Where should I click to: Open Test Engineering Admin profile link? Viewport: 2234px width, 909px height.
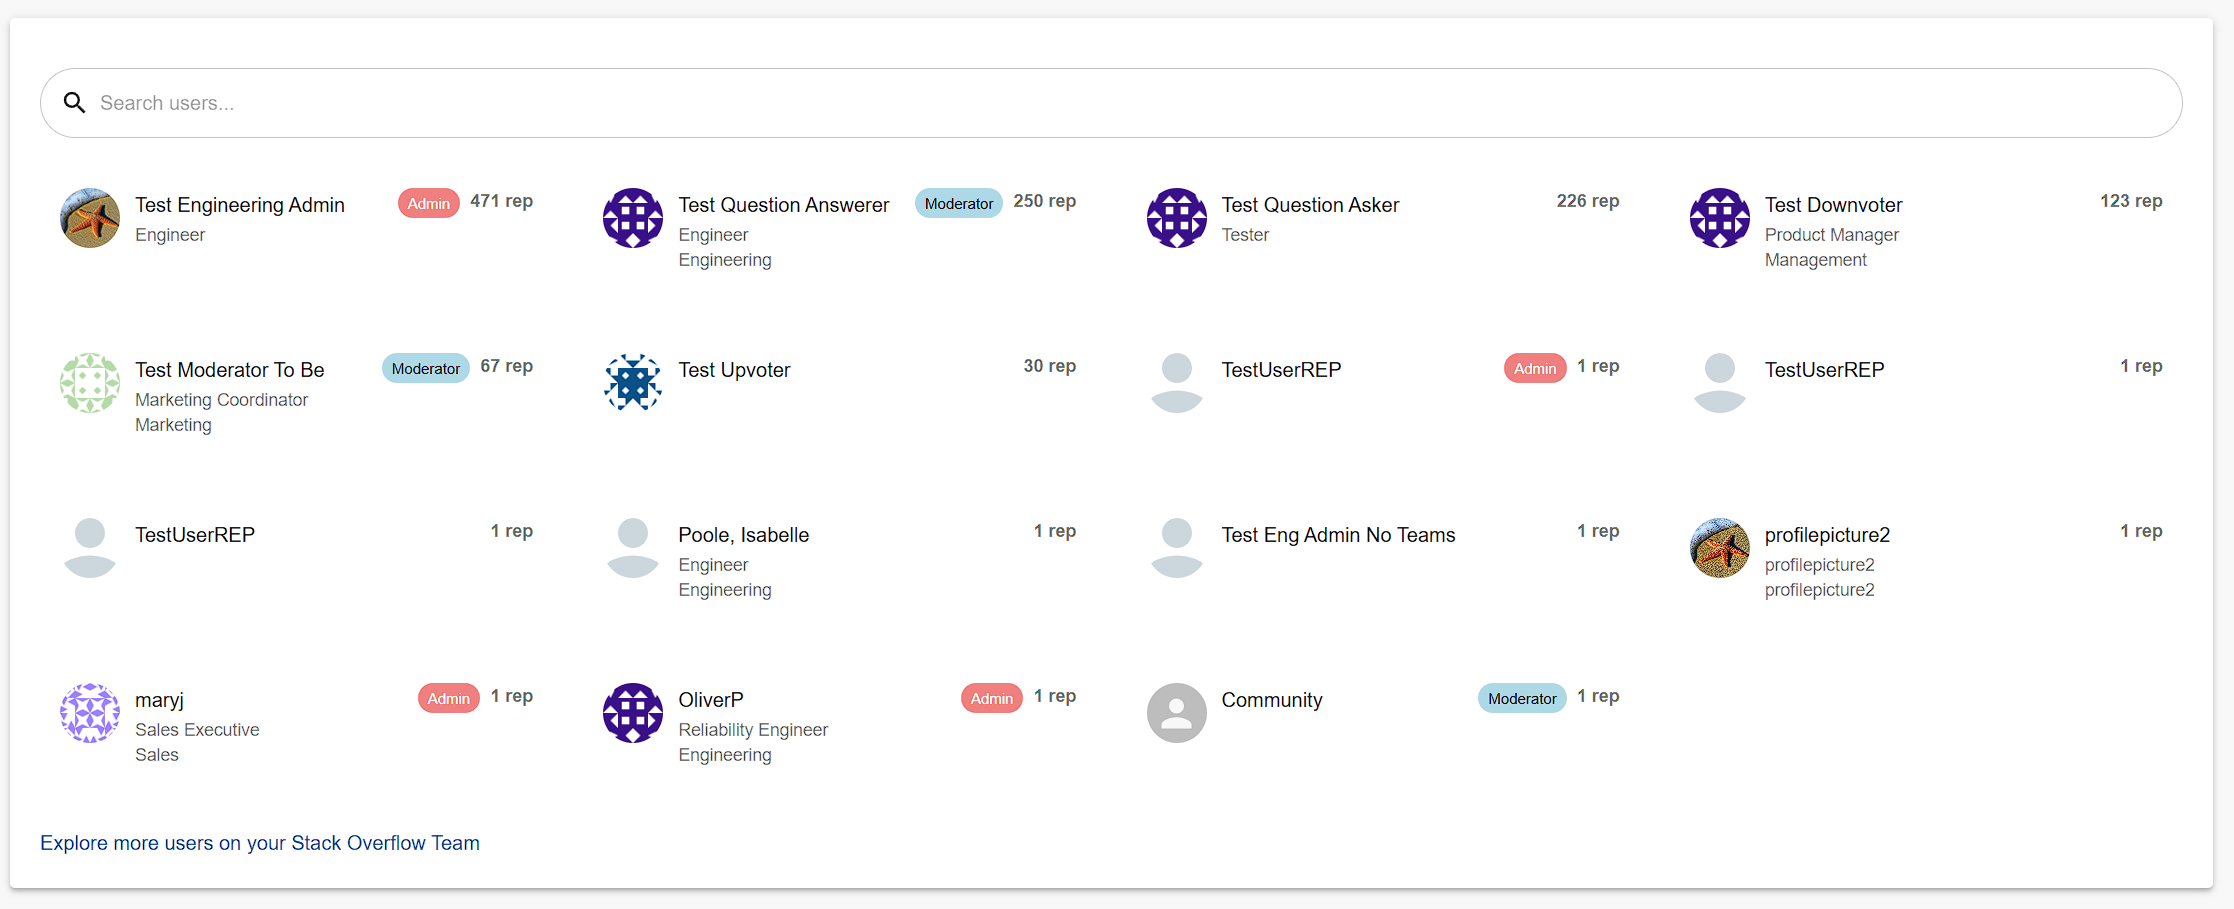click(x=240, y=205)
